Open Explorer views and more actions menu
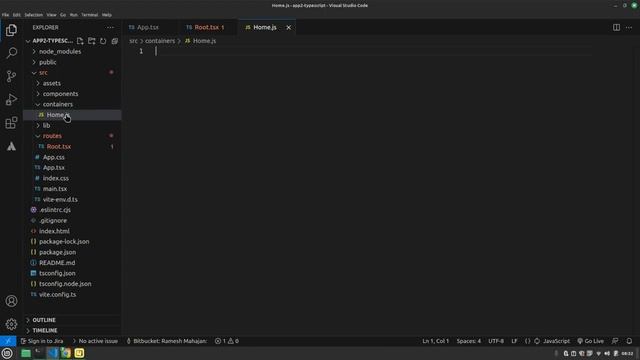 click(x=111, y=27)
